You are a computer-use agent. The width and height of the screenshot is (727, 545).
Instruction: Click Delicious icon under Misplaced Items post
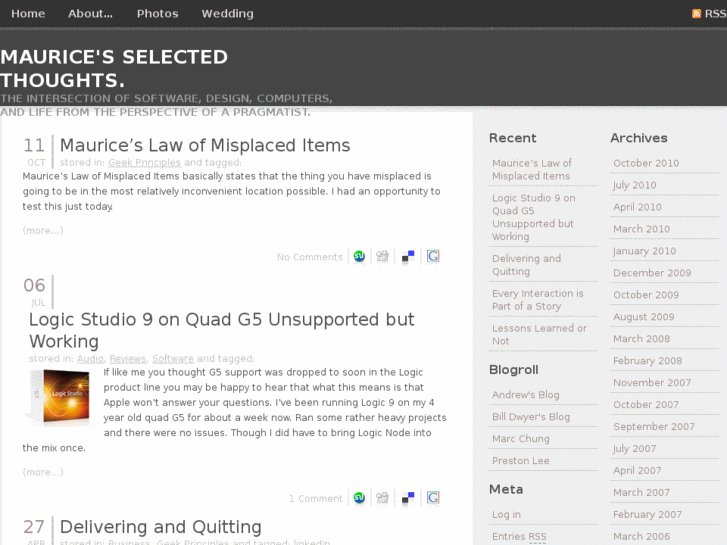(x=408, y=257)
